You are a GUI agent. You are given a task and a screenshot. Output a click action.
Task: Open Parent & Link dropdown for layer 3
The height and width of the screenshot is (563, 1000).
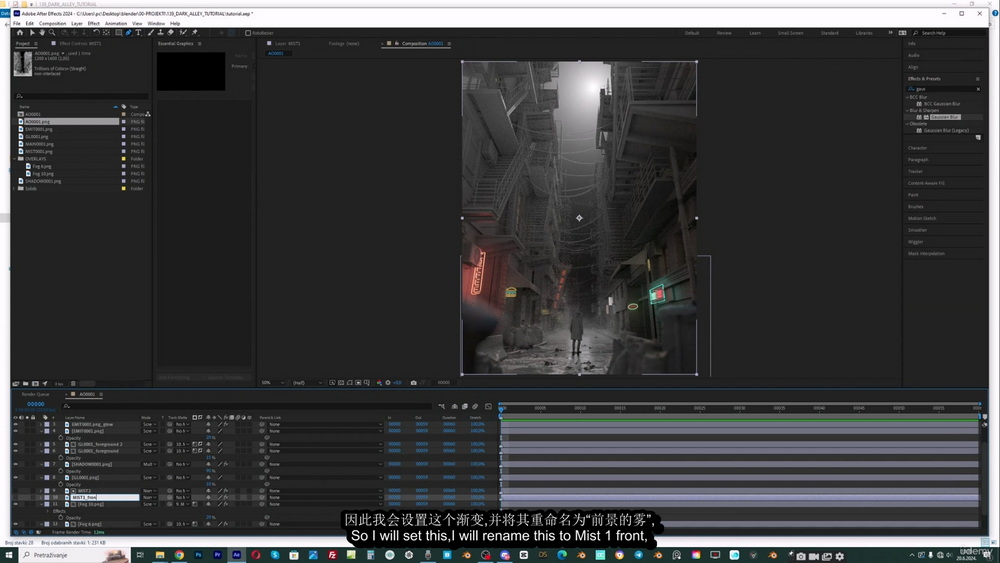coord(326,424)
